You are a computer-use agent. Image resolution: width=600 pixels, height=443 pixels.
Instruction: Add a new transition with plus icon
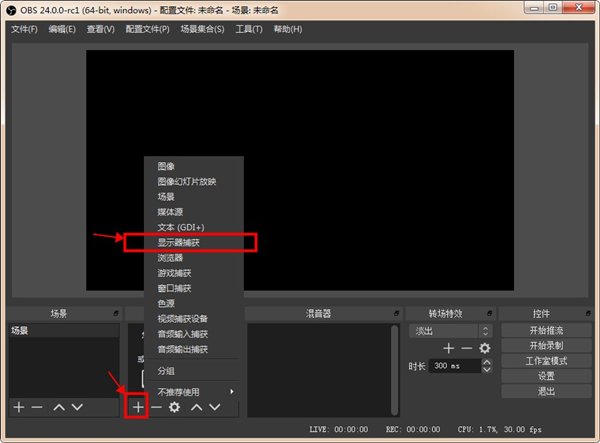(449, 348)
